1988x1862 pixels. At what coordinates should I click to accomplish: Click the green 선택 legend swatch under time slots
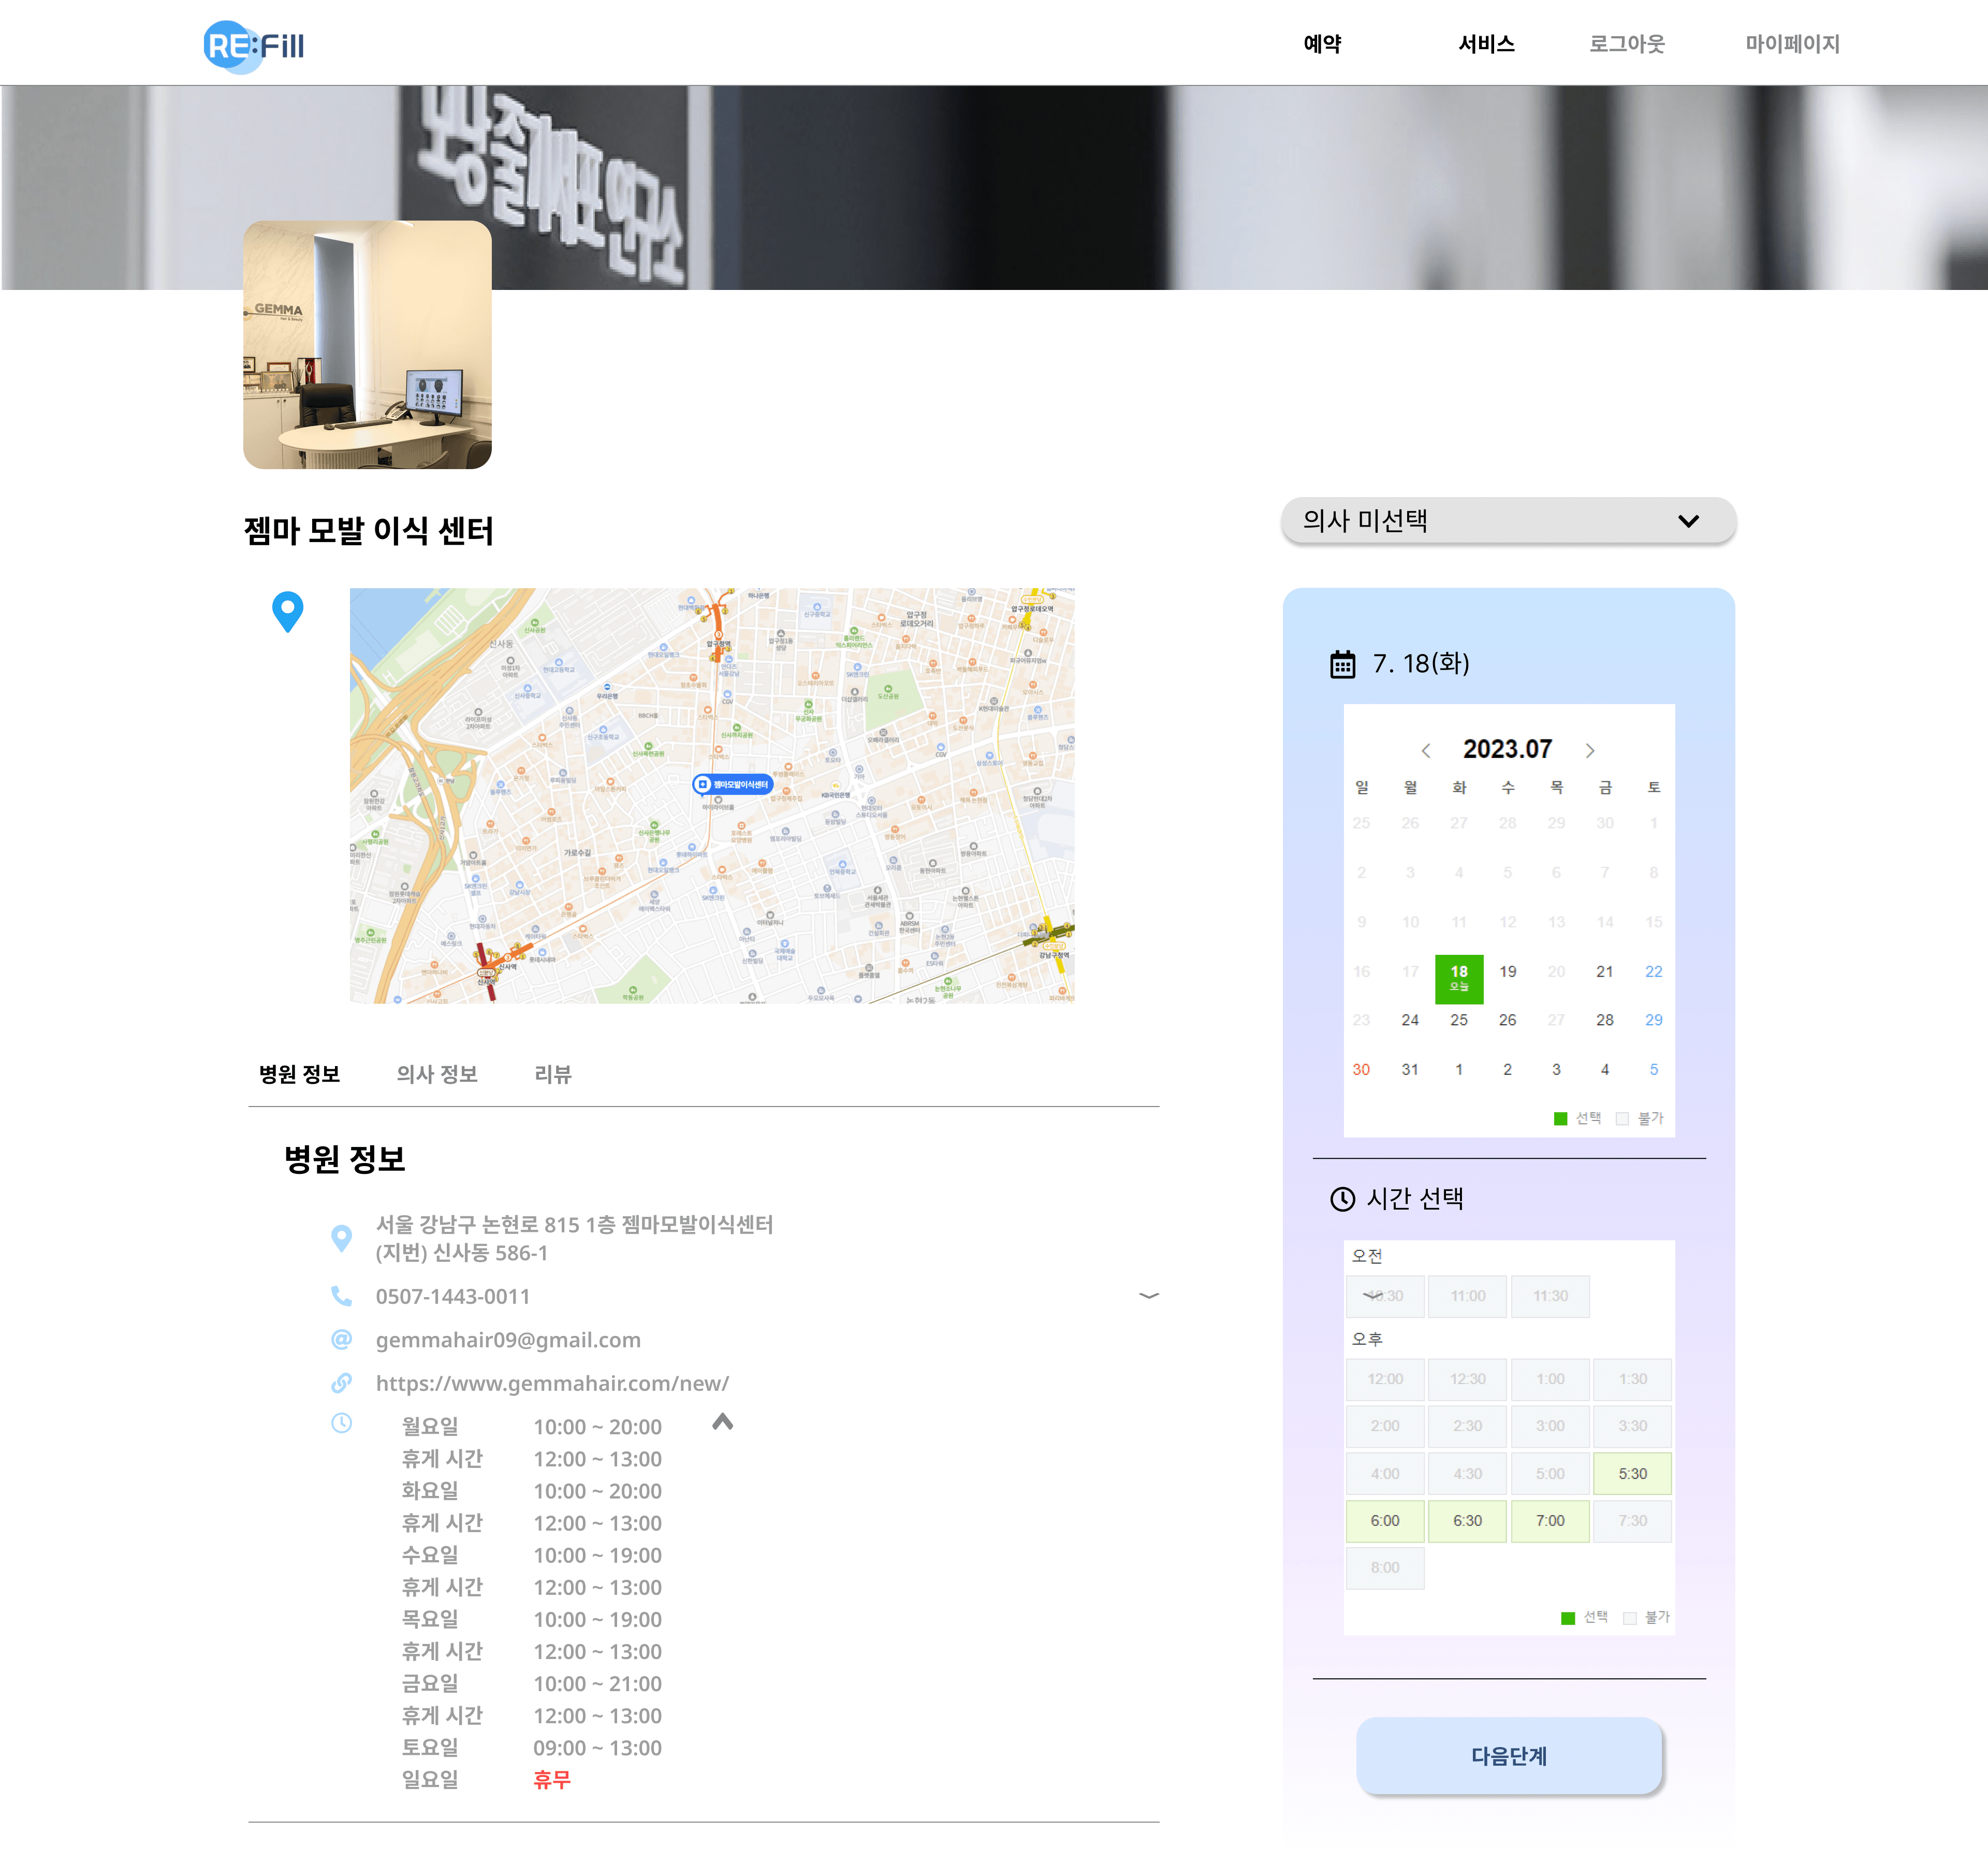[1568, 1617]
